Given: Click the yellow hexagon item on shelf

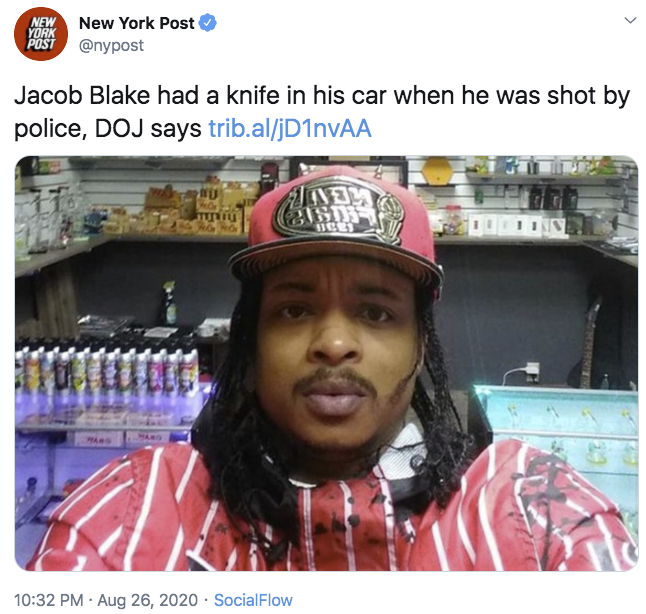Looking at the screenshot, I should (x=437, y=171).
